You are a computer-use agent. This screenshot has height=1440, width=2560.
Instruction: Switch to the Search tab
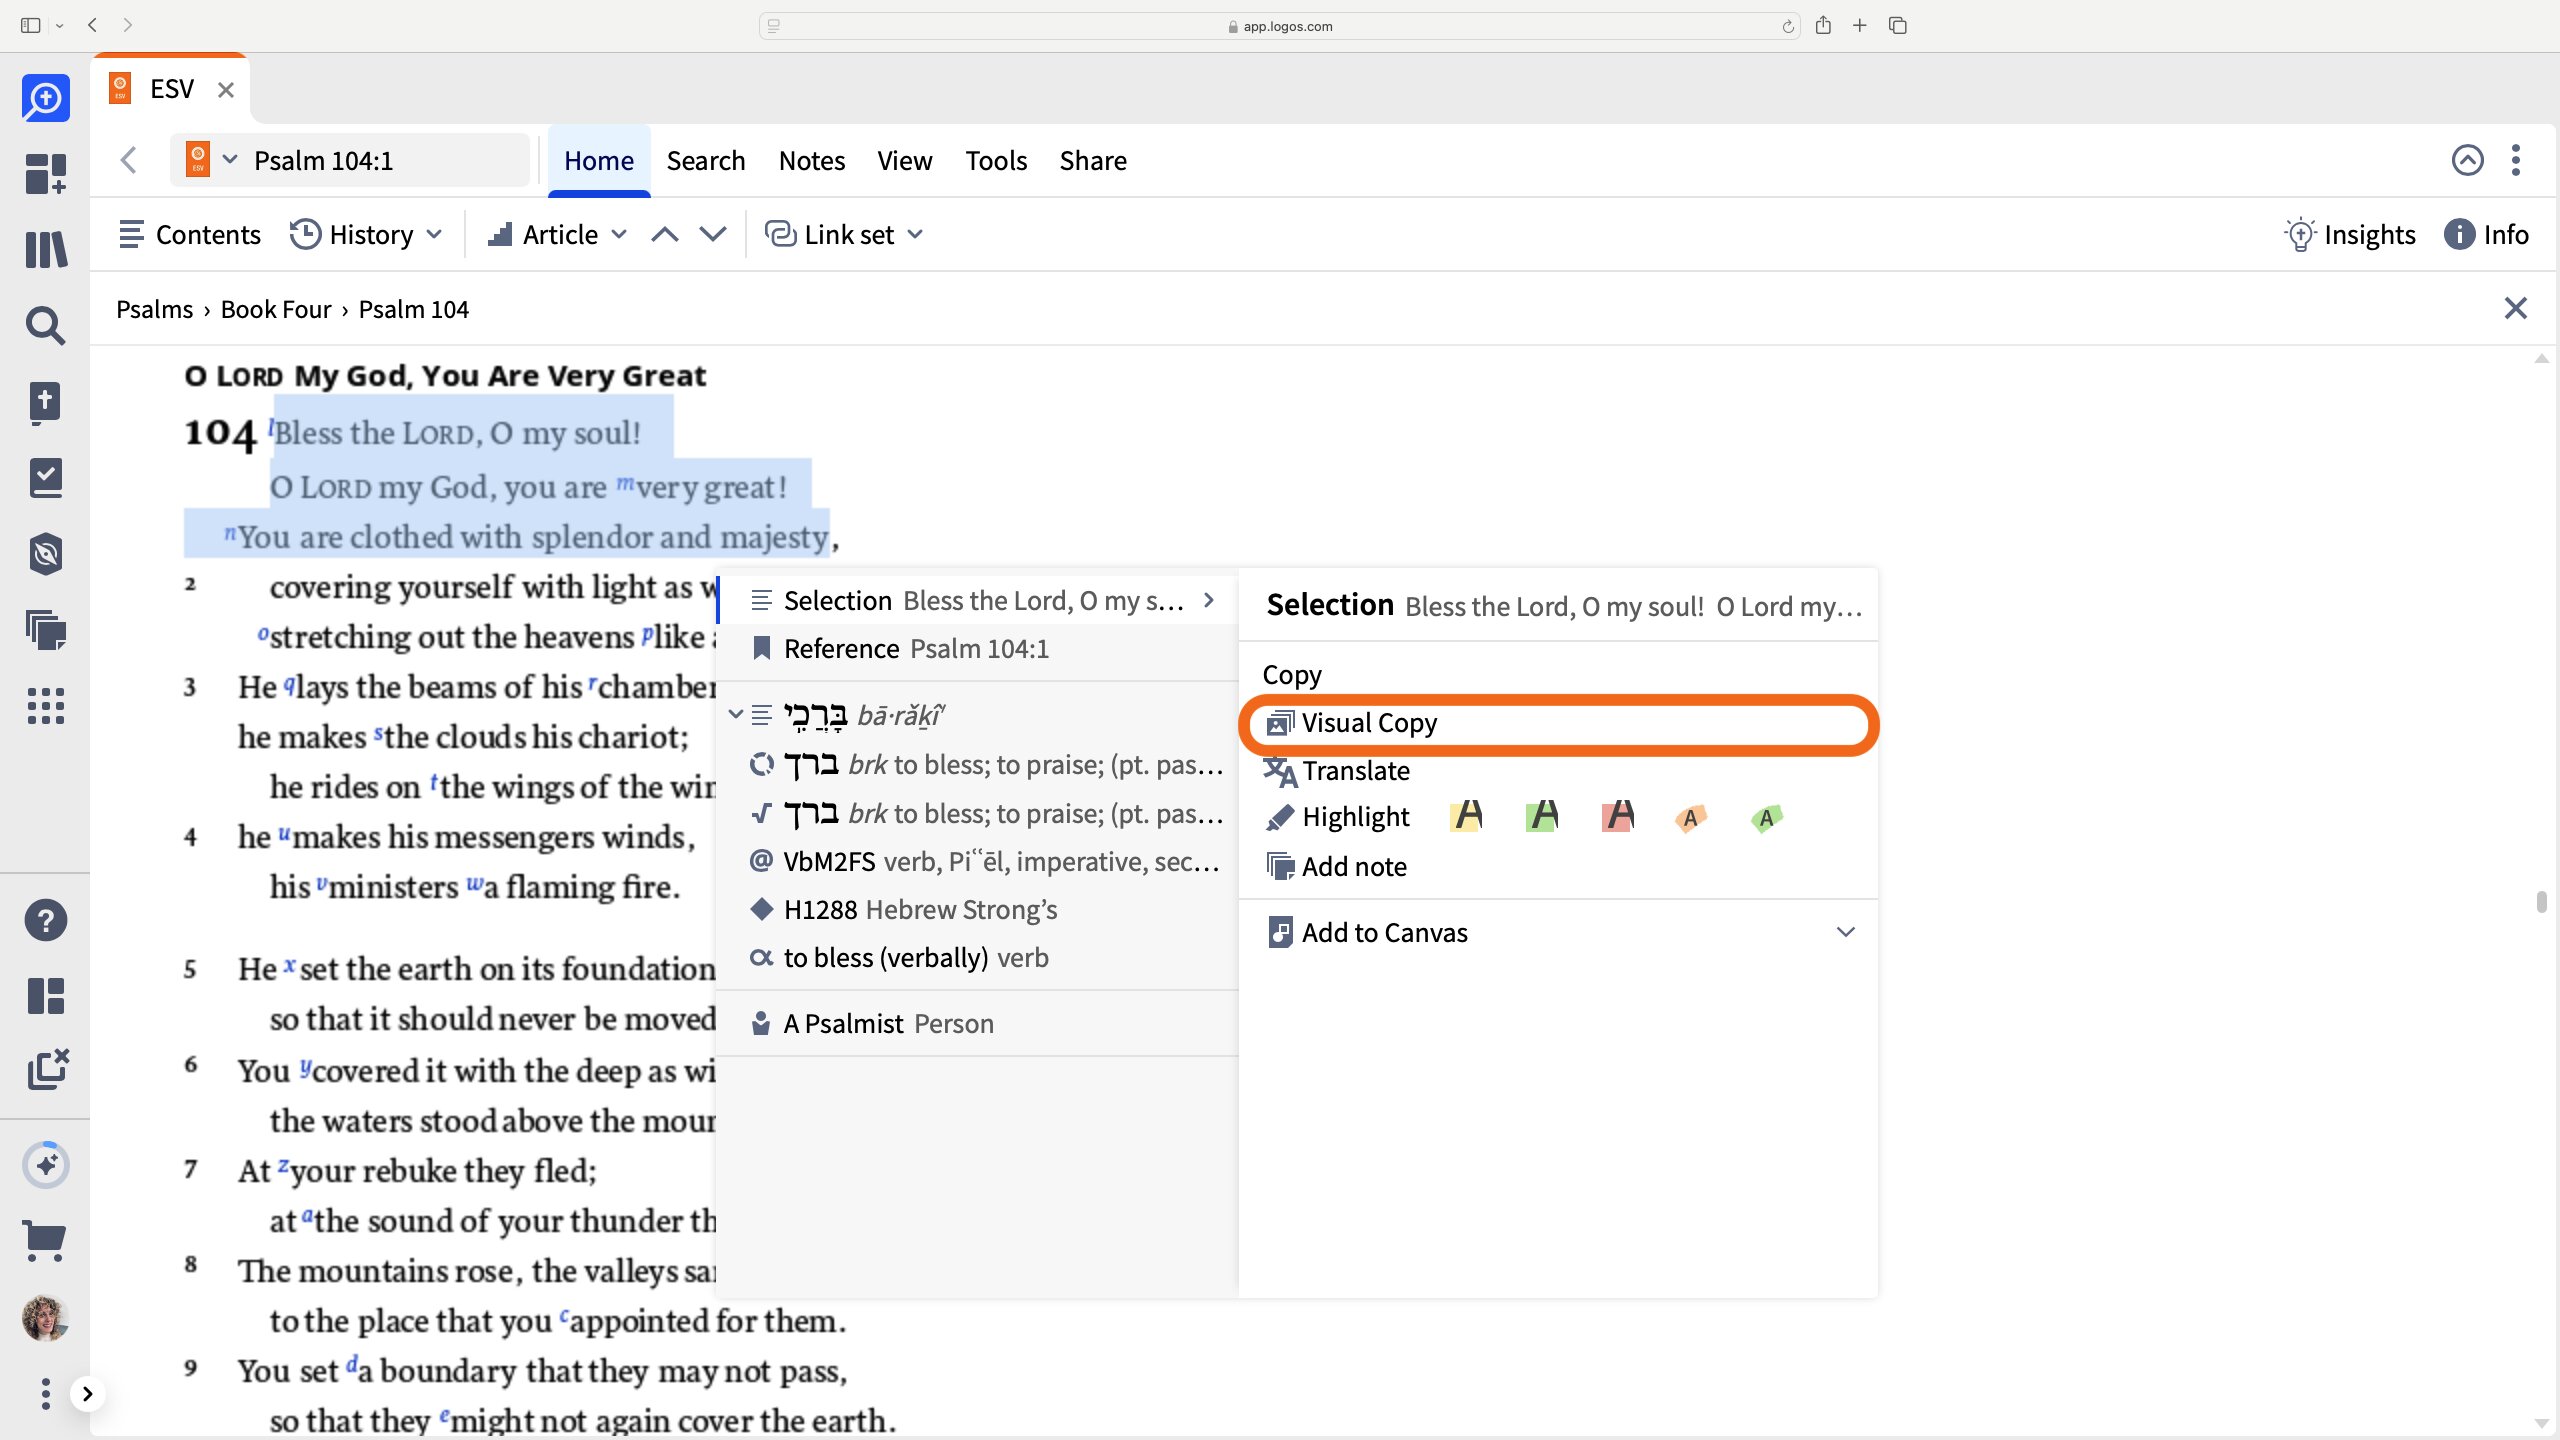(x=706, y=161)
